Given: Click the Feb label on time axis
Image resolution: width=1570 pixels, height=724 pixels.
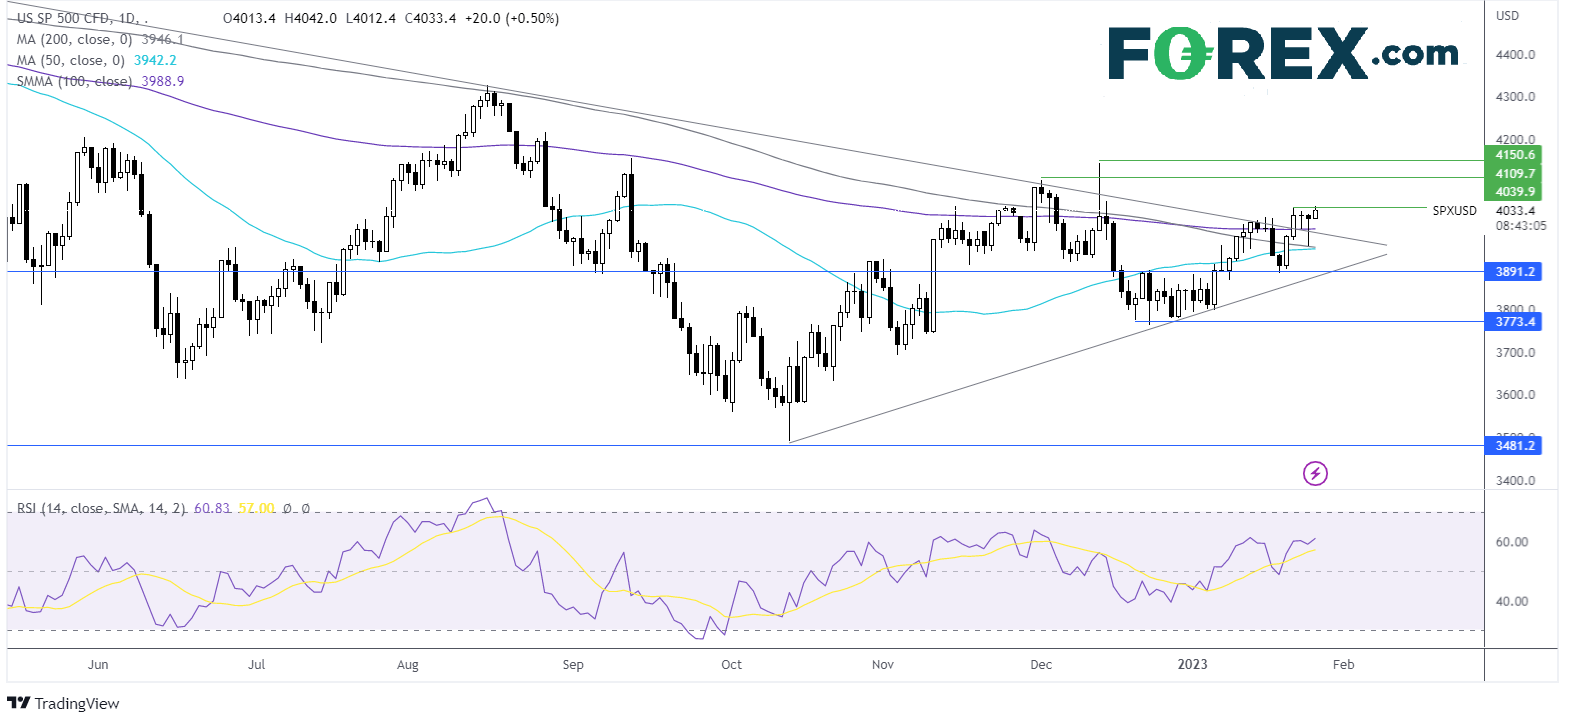Looking at the screenshot, I should pyautogui.click(x=1344, y=665).
